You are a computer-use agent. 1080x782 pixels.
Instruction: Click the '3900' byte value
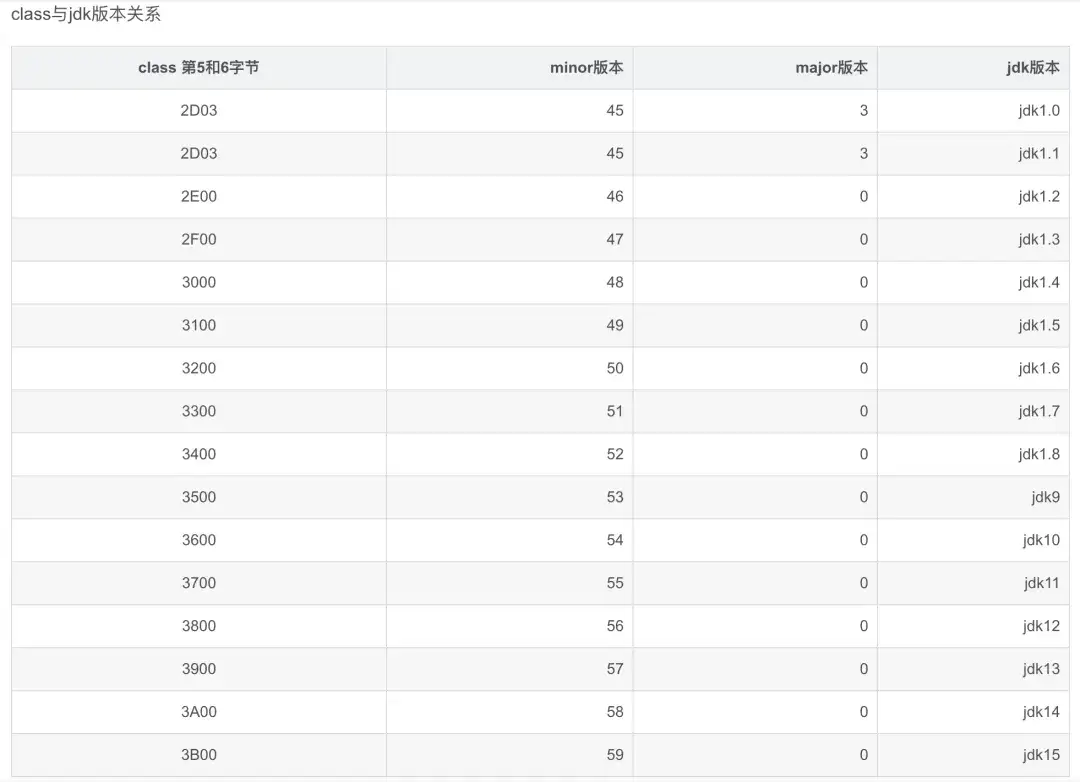(198, 669)
